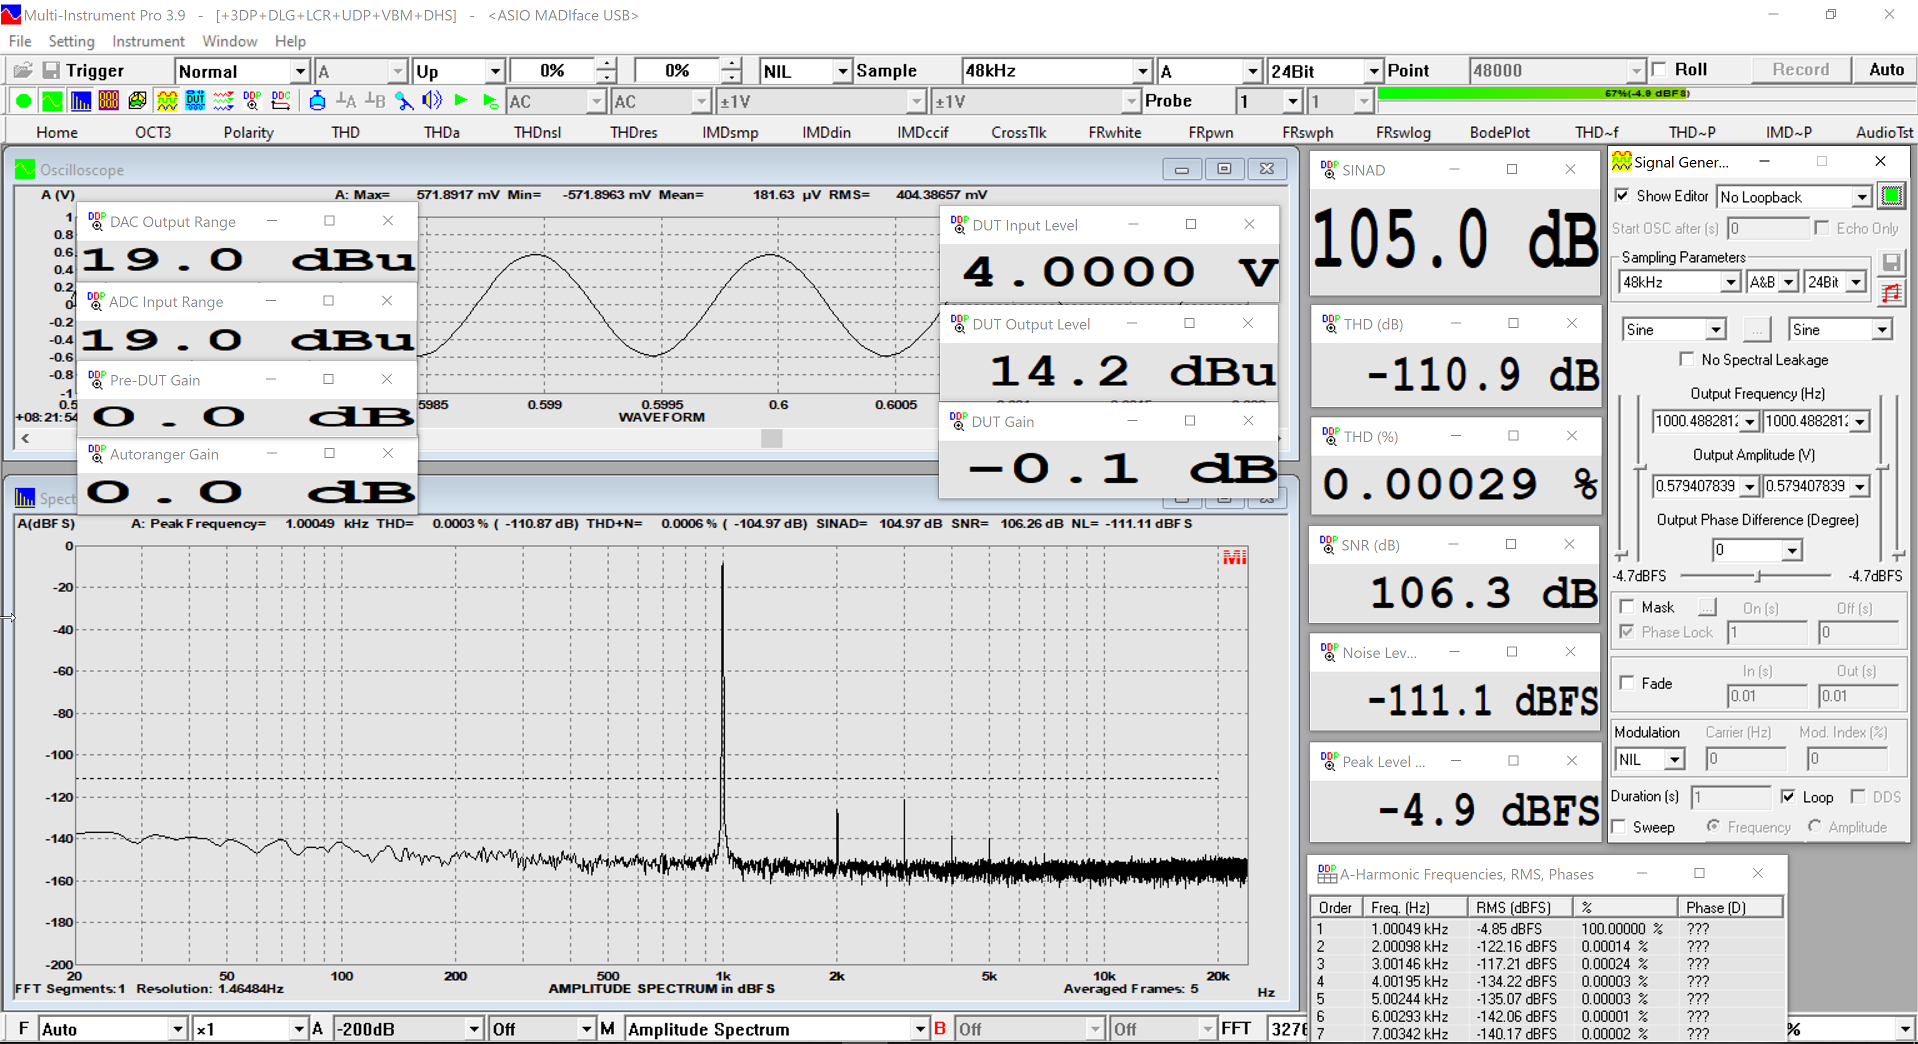Click the Auto button at top right
Viewport: 1918px width, 1044px height.
click(x=1886, y=69)
